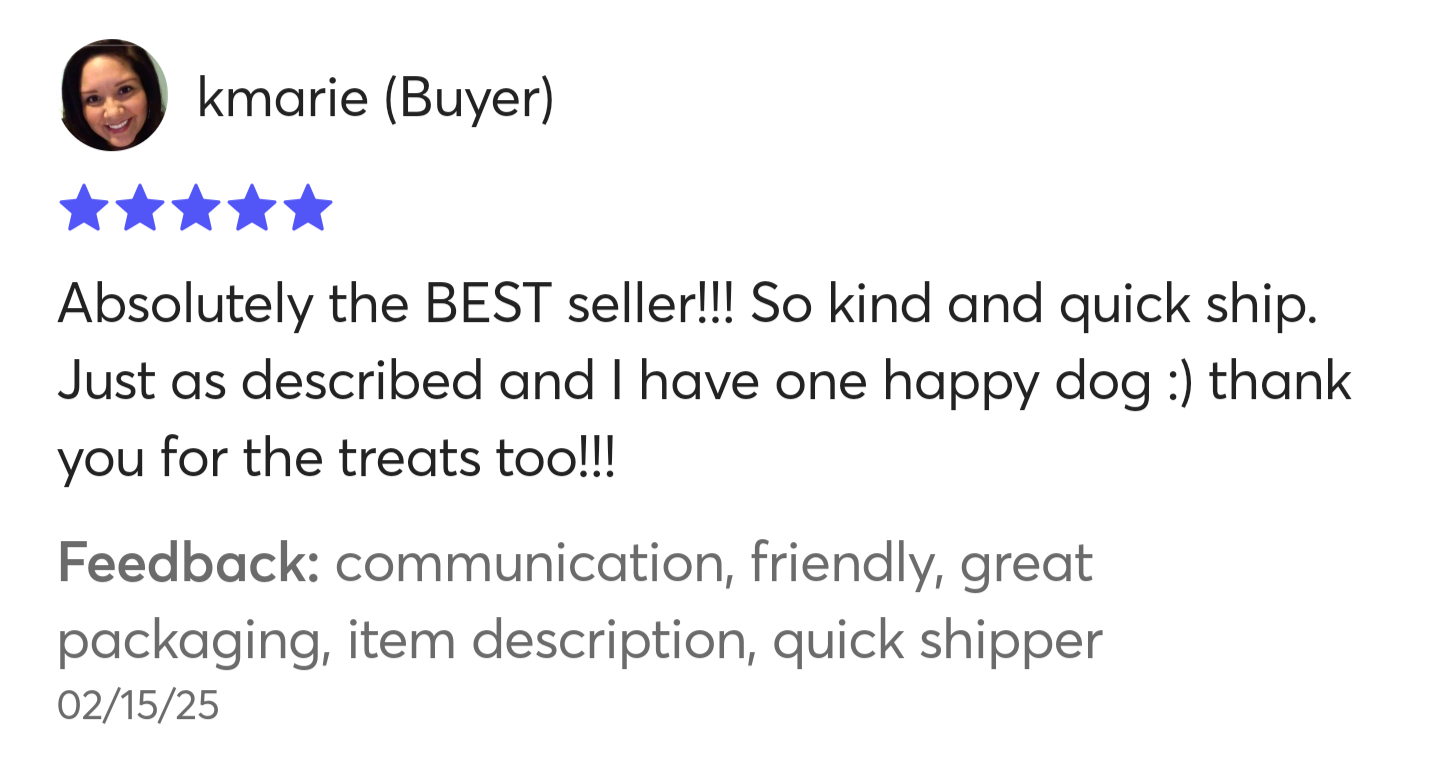Screen dimensions: 1440x766
Task: Select the third blue rating star
Action: (194, 207)
